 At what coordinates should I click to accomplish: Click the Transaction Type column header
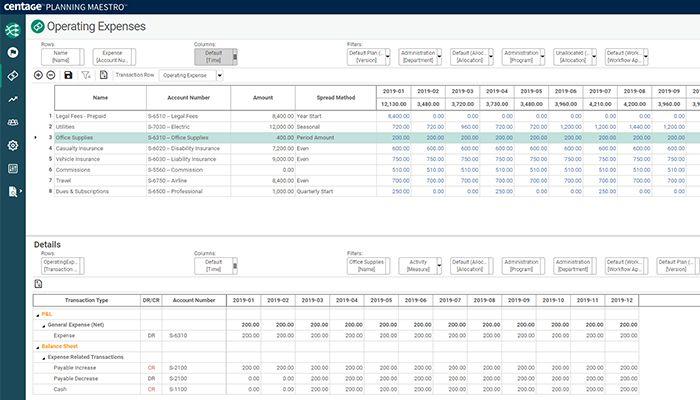[87, 300]
